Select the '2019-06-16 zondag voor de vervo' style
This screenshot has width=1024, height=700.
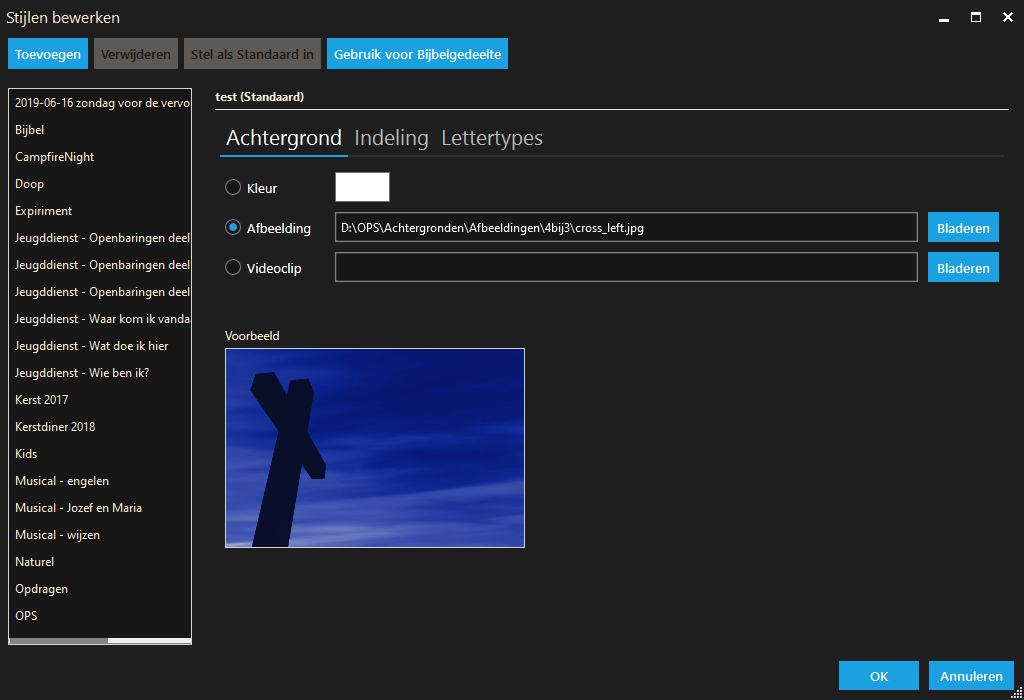[x=100, y=103]
